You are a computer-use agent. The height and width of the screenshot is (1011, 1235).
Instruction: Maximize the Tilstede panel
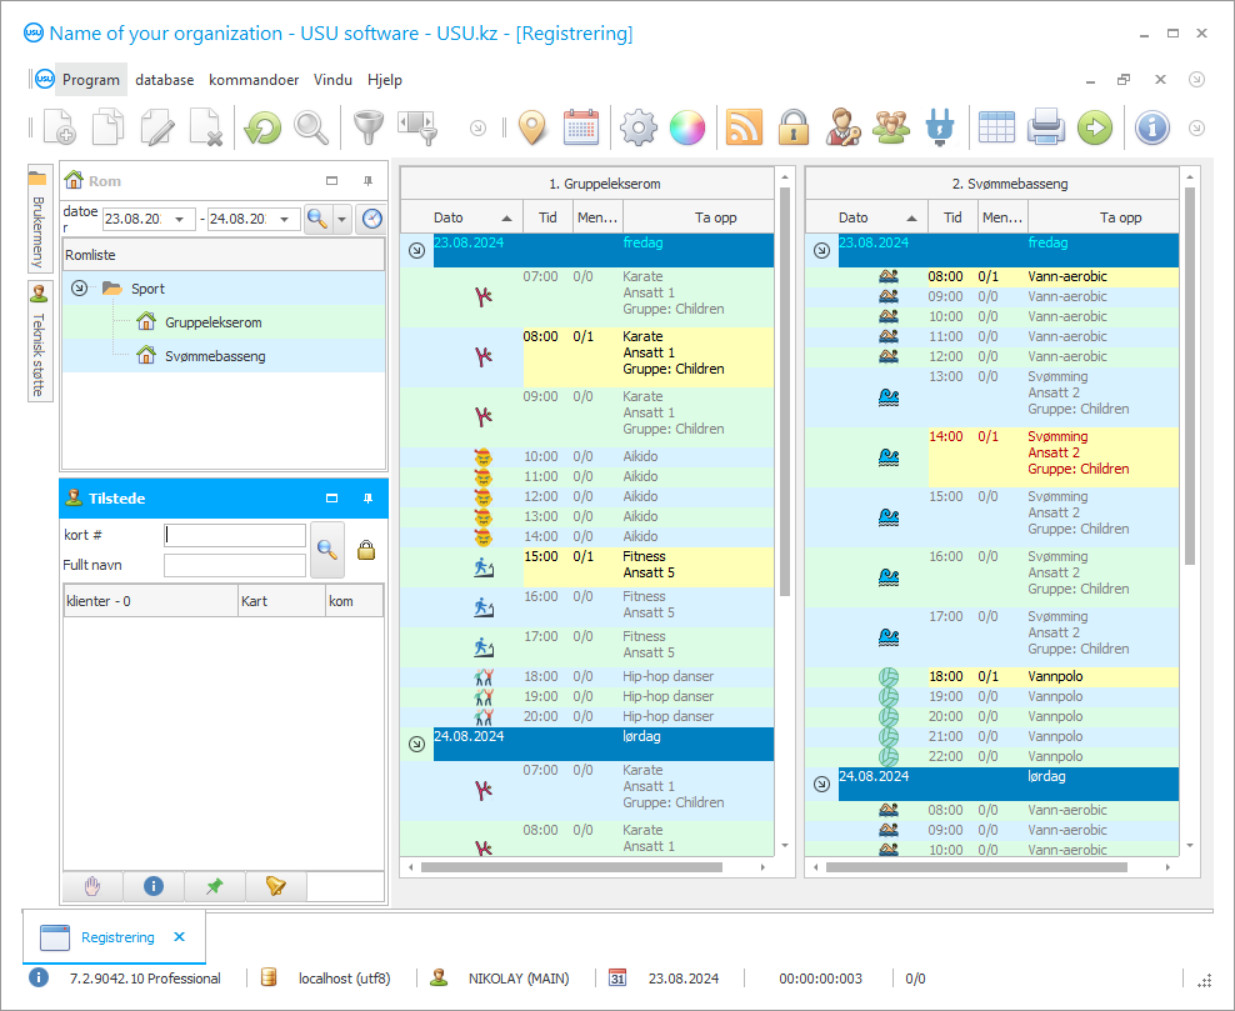click(332, 498)
